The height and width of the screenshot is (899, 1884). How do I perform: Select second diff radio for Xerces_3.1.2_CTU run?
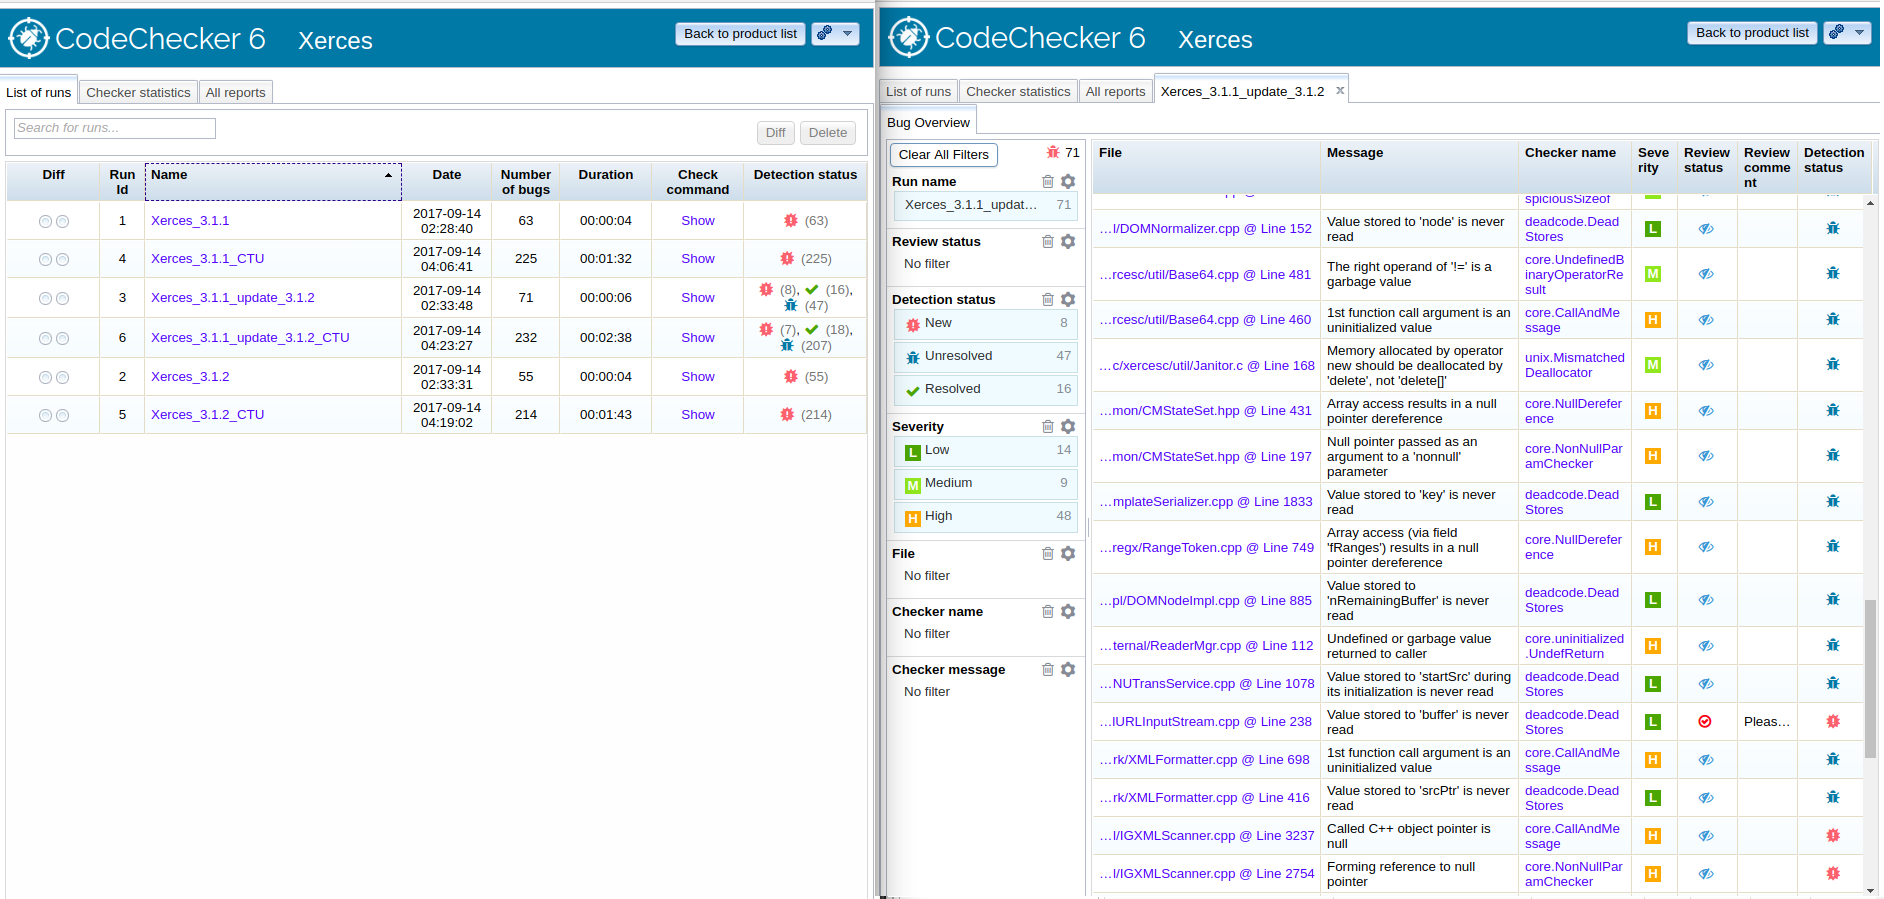(x=62, y=416)
